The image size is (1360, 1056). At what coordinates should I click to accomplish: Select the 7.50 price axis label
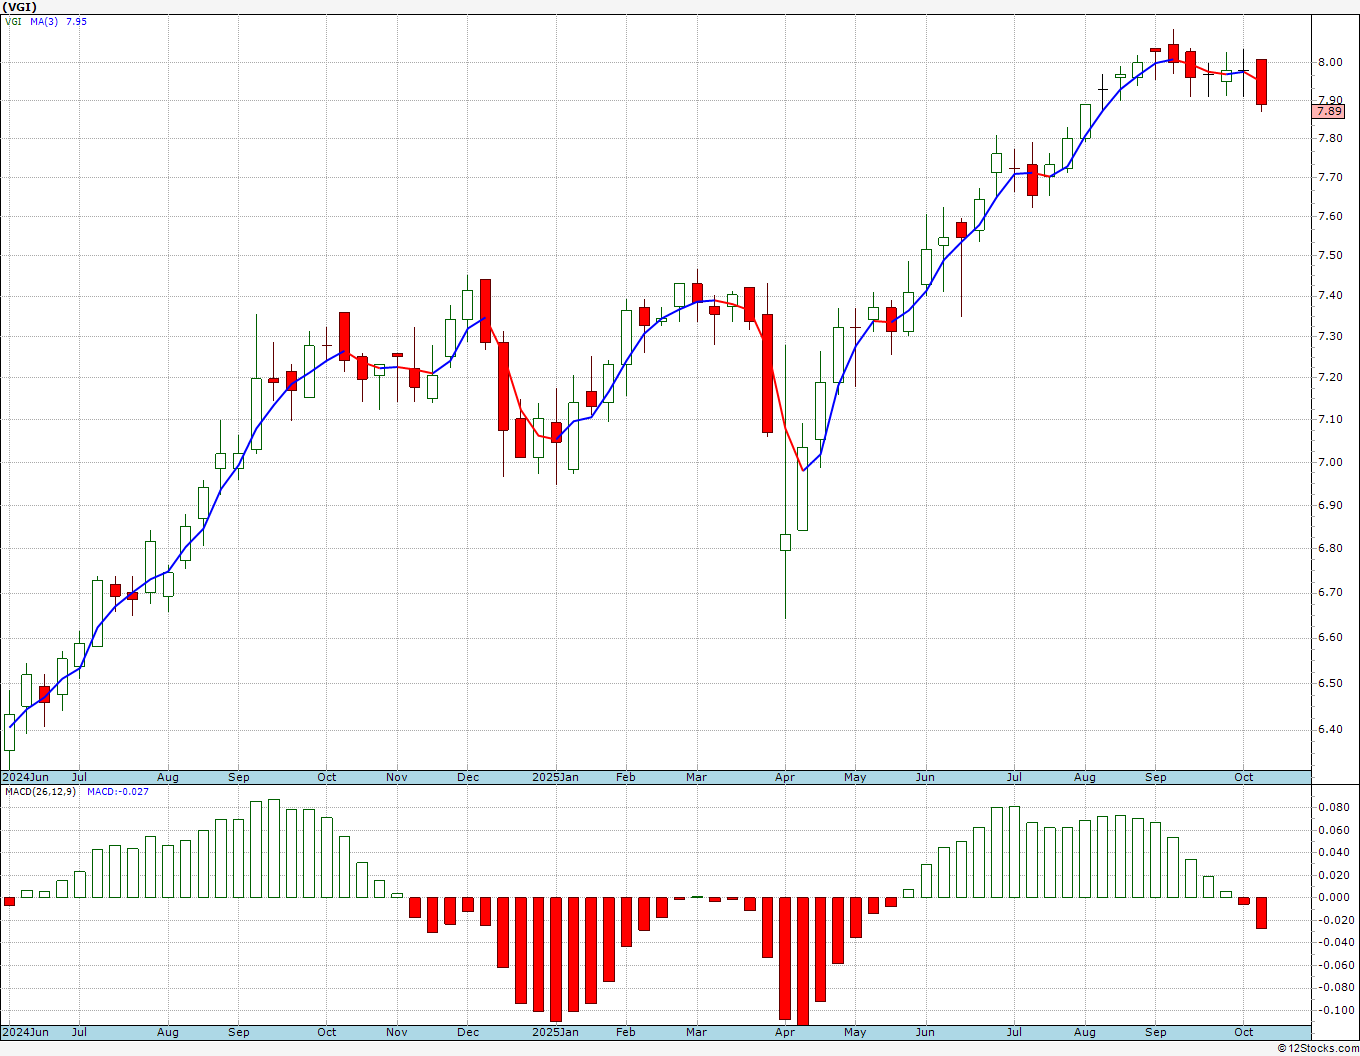1329,255
